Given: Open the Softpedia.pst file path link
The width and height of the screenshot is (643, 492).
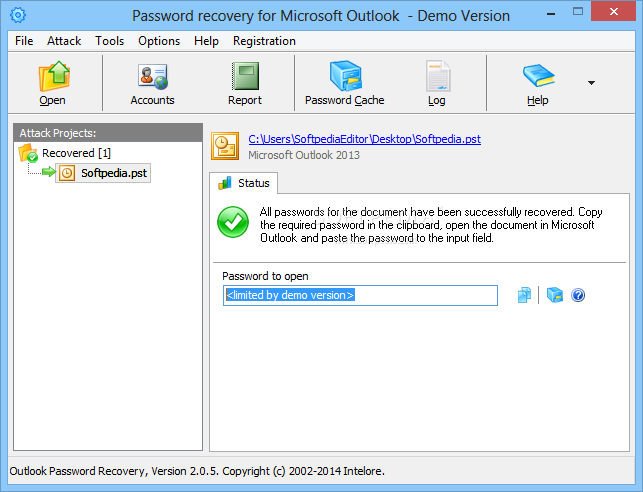Looking at the screenshot, I should pyautogui.click(x=365, y=139).
